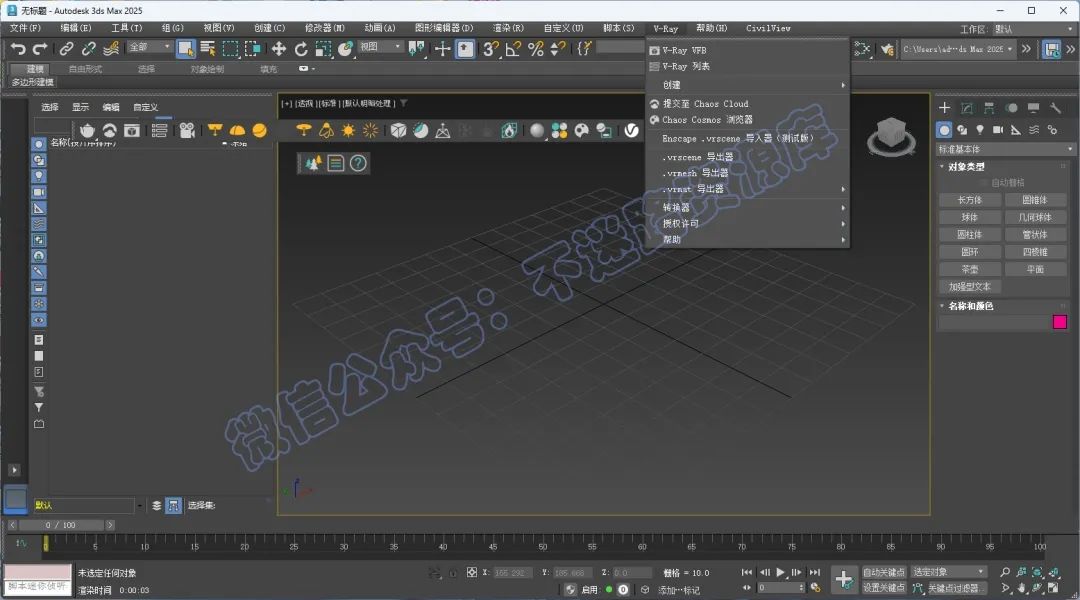Open the 渲染(R) menu

tap(508, 28)
